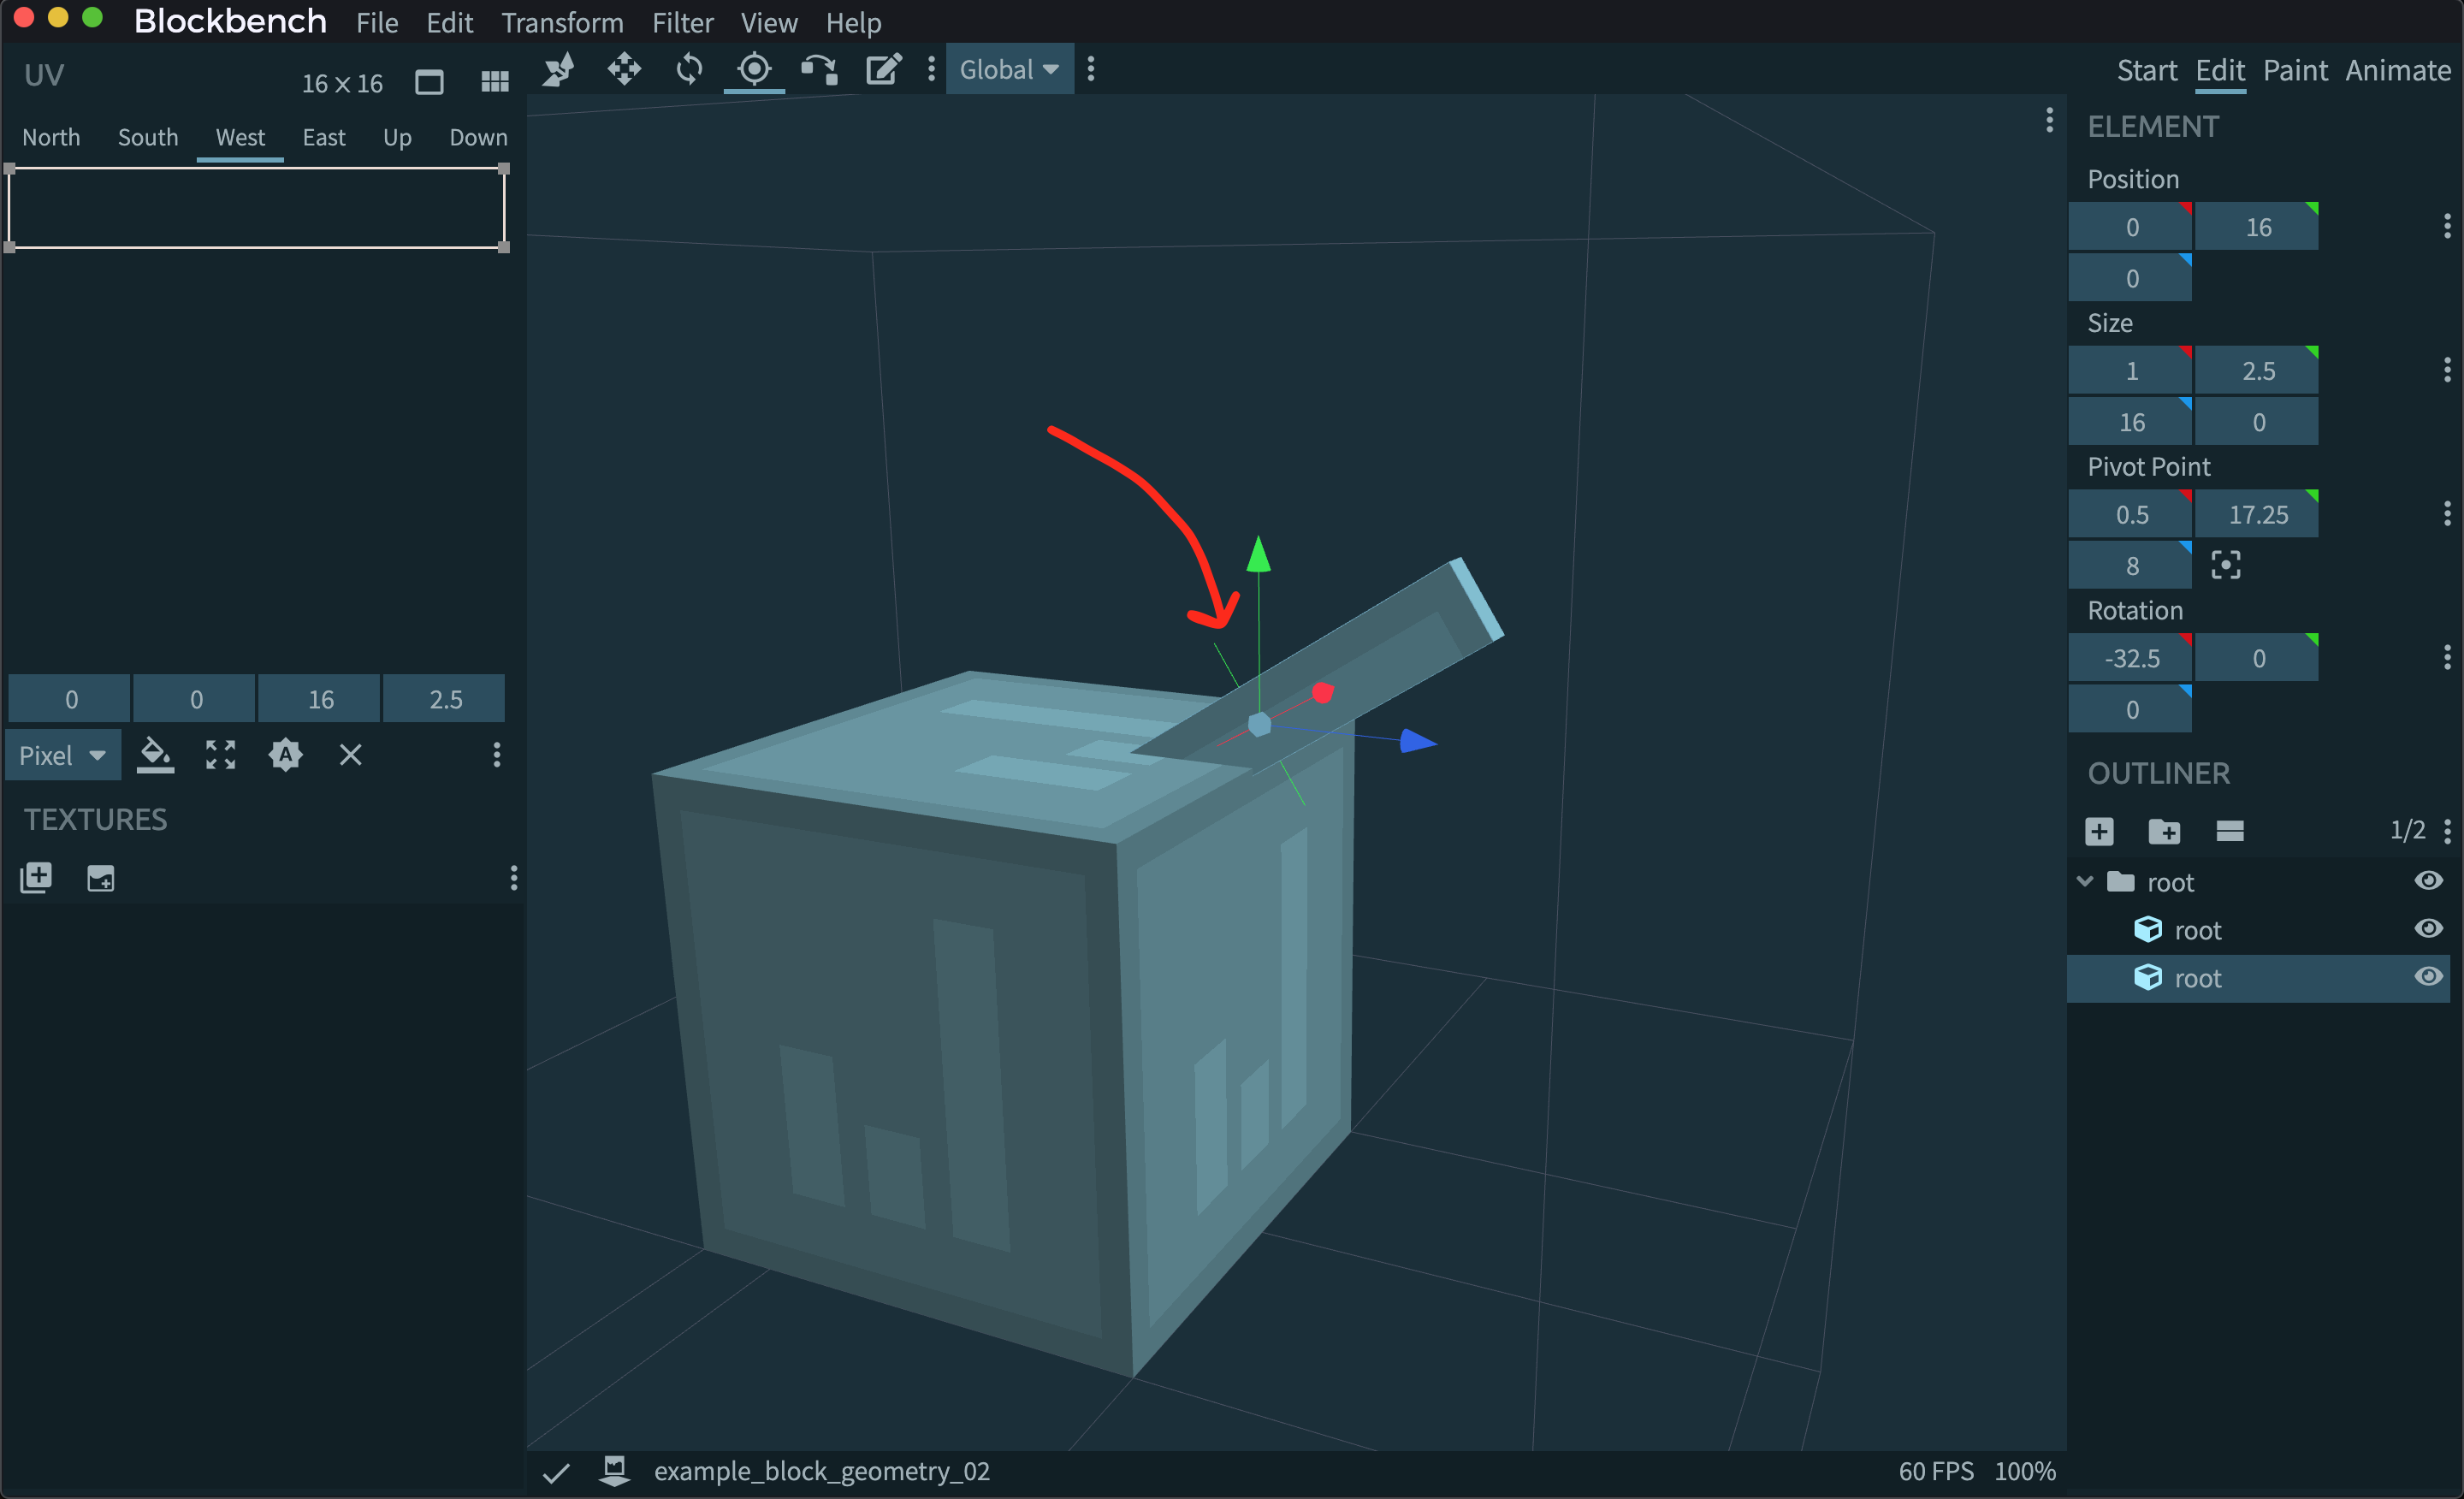Open the Global transform space dropdown
2464x1499 pixels.
click(1009, 70)
